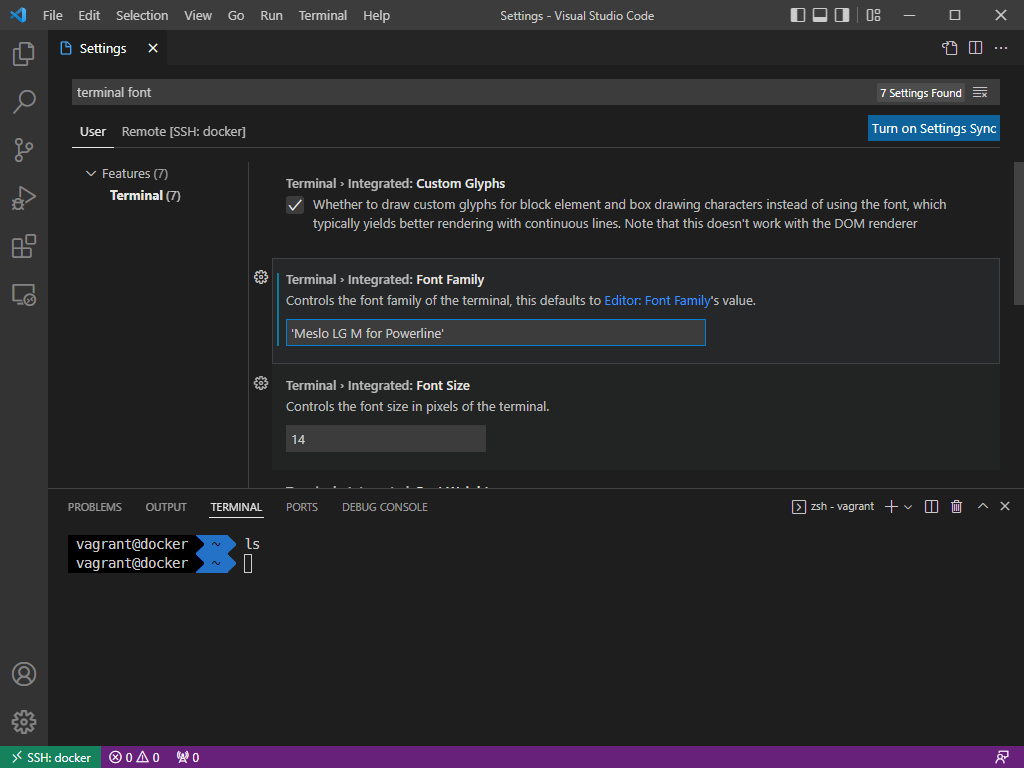Open the Run and Debug view
The height and width of the screenshot is (768, 1024).
(x=24, y=198)
